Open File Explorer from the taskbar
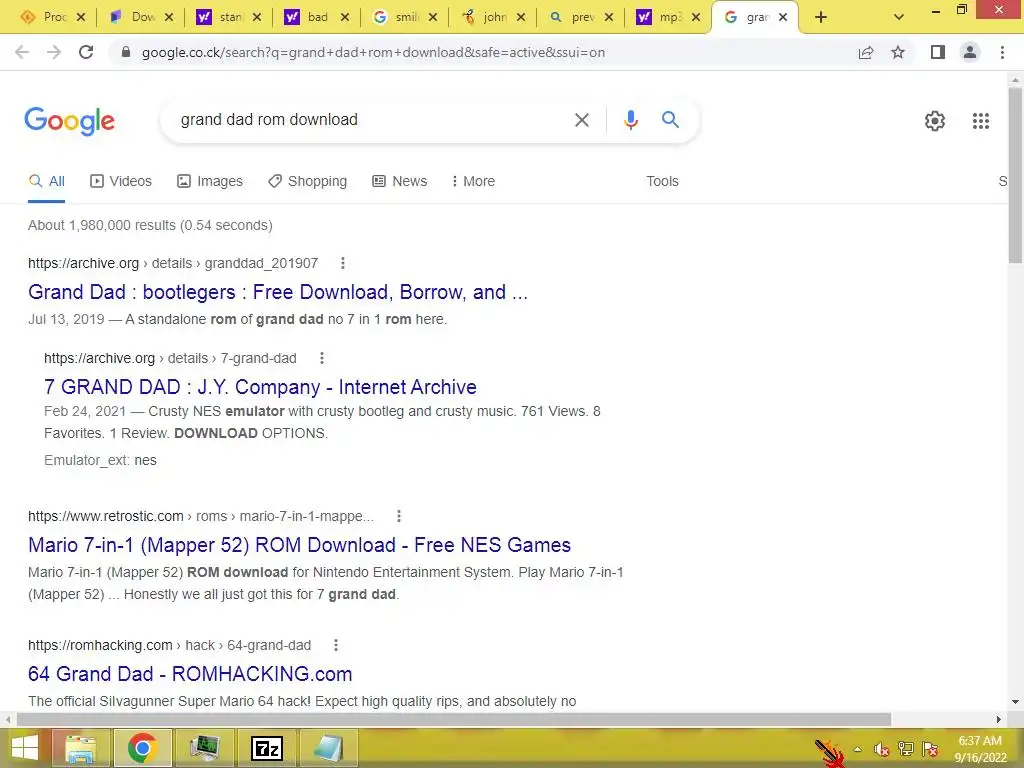Screen dimensions: 1024x768 [x=80, y=748]
